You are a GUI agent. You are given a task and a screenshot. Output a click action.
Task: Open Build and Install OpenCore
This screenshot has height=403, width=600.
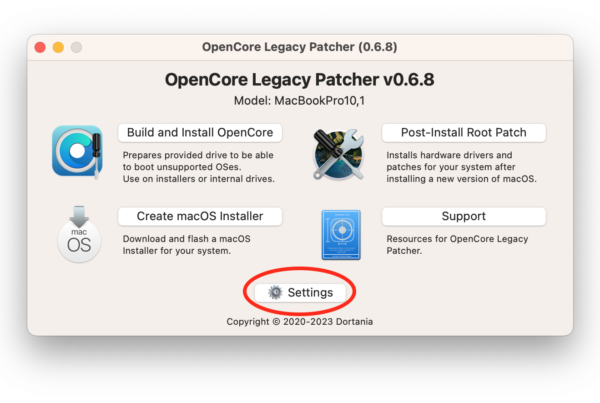coord(200,132)
